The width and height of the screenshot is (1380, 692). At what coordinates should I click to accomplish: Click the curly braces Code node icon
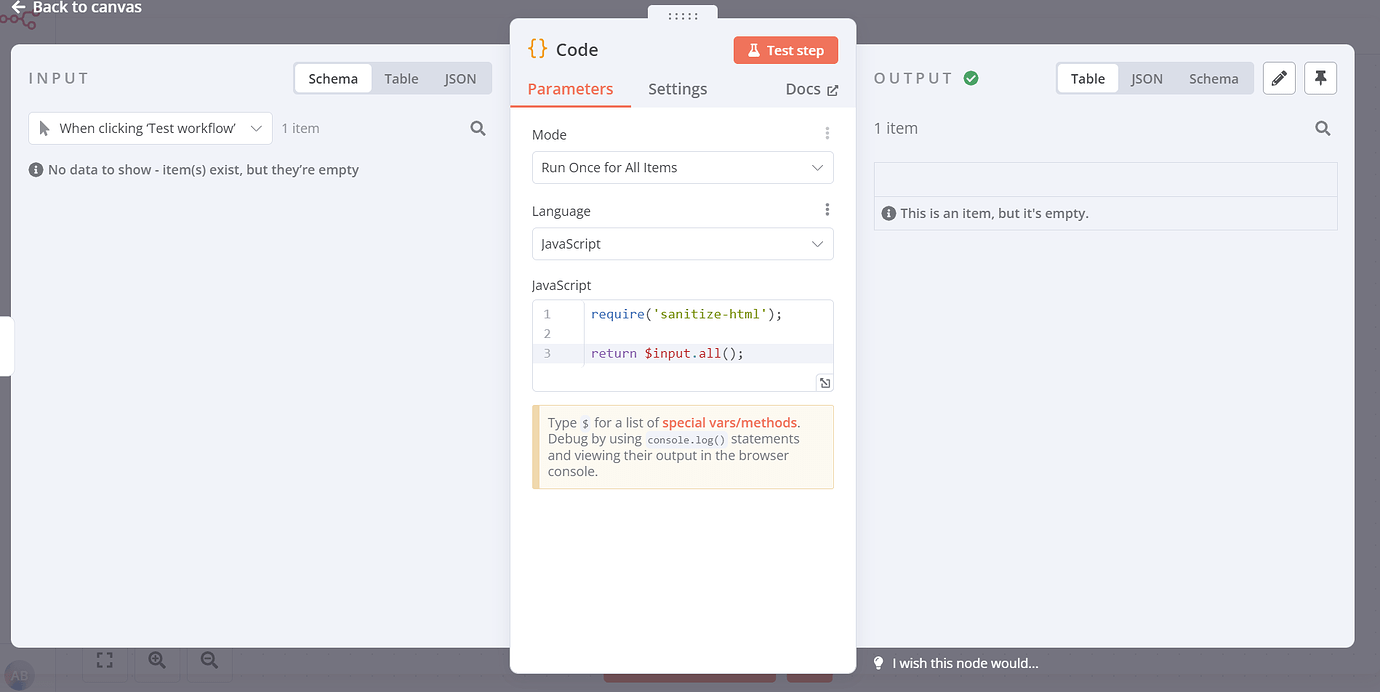coord(537,47)
